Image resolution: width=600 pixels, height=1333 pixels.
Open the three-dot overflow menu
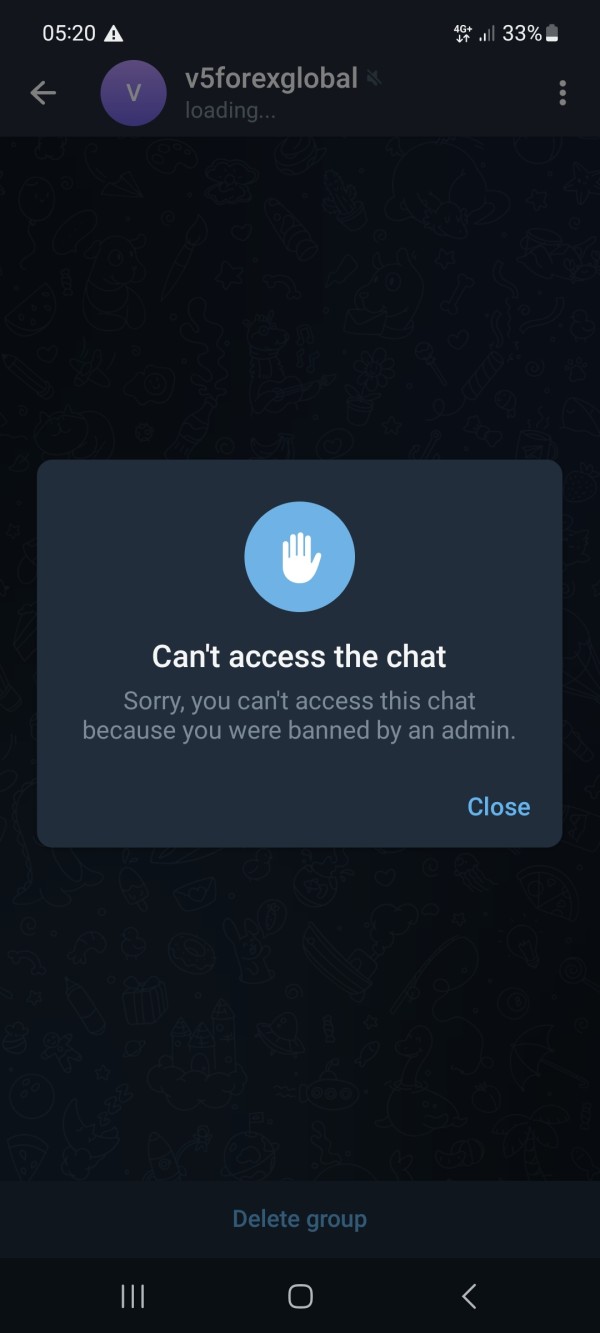(563, 93)
